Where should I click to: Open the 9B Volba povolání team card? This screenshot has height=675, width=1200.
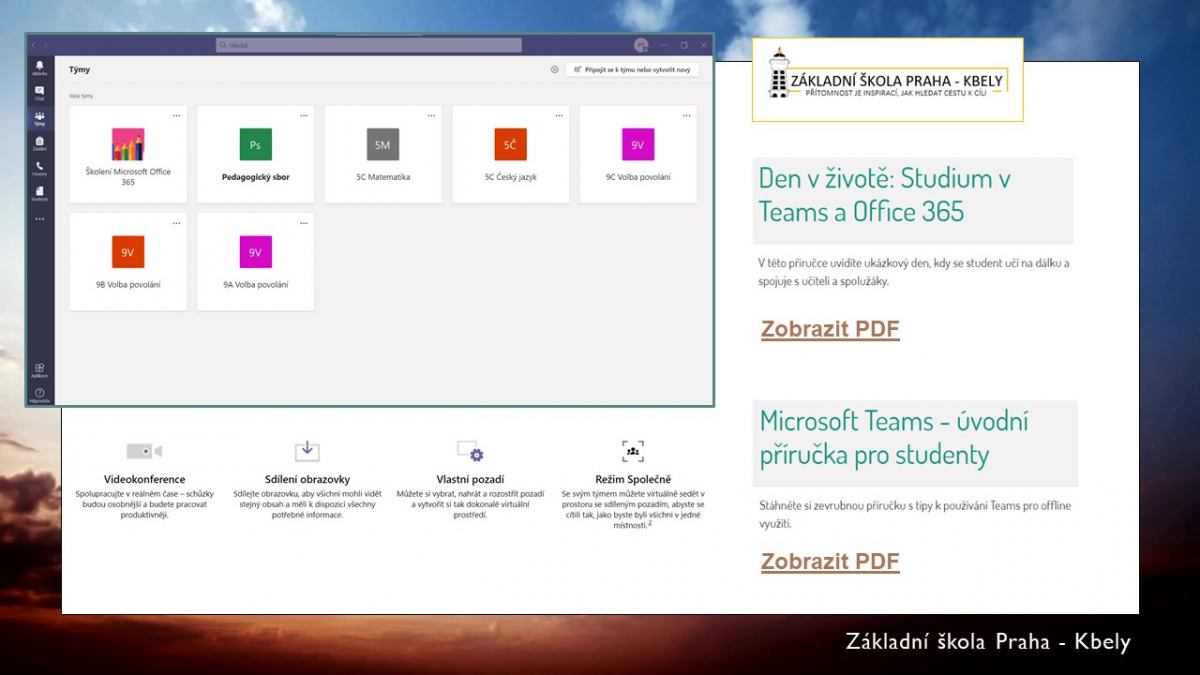[x=128, y=262]
